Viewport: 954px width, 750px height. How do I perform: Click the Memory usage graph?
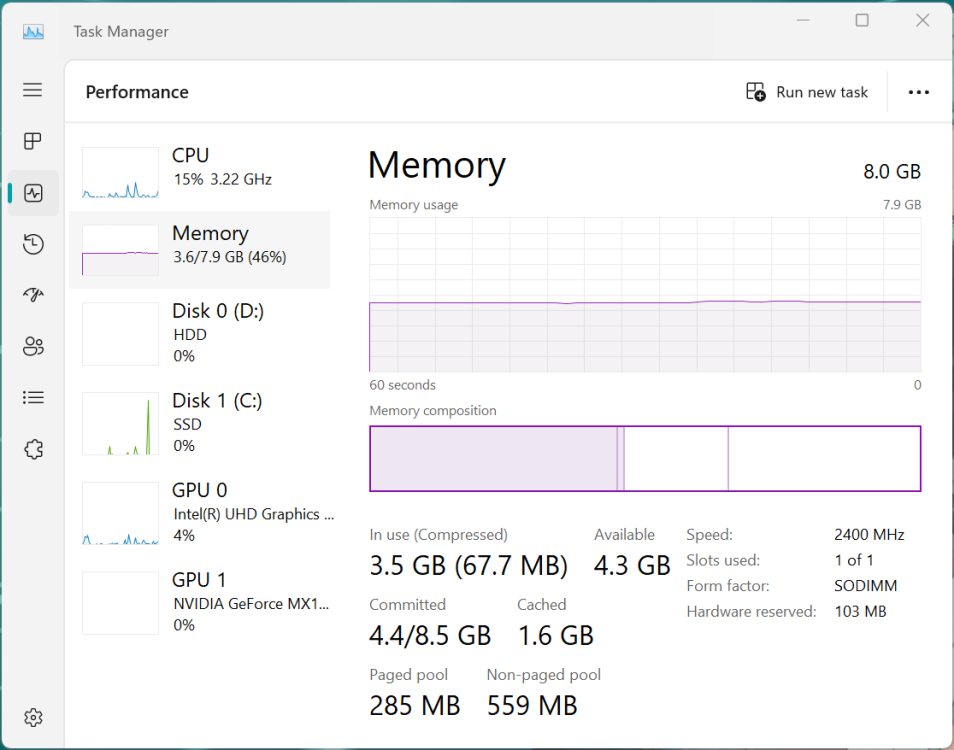[645, 295]
